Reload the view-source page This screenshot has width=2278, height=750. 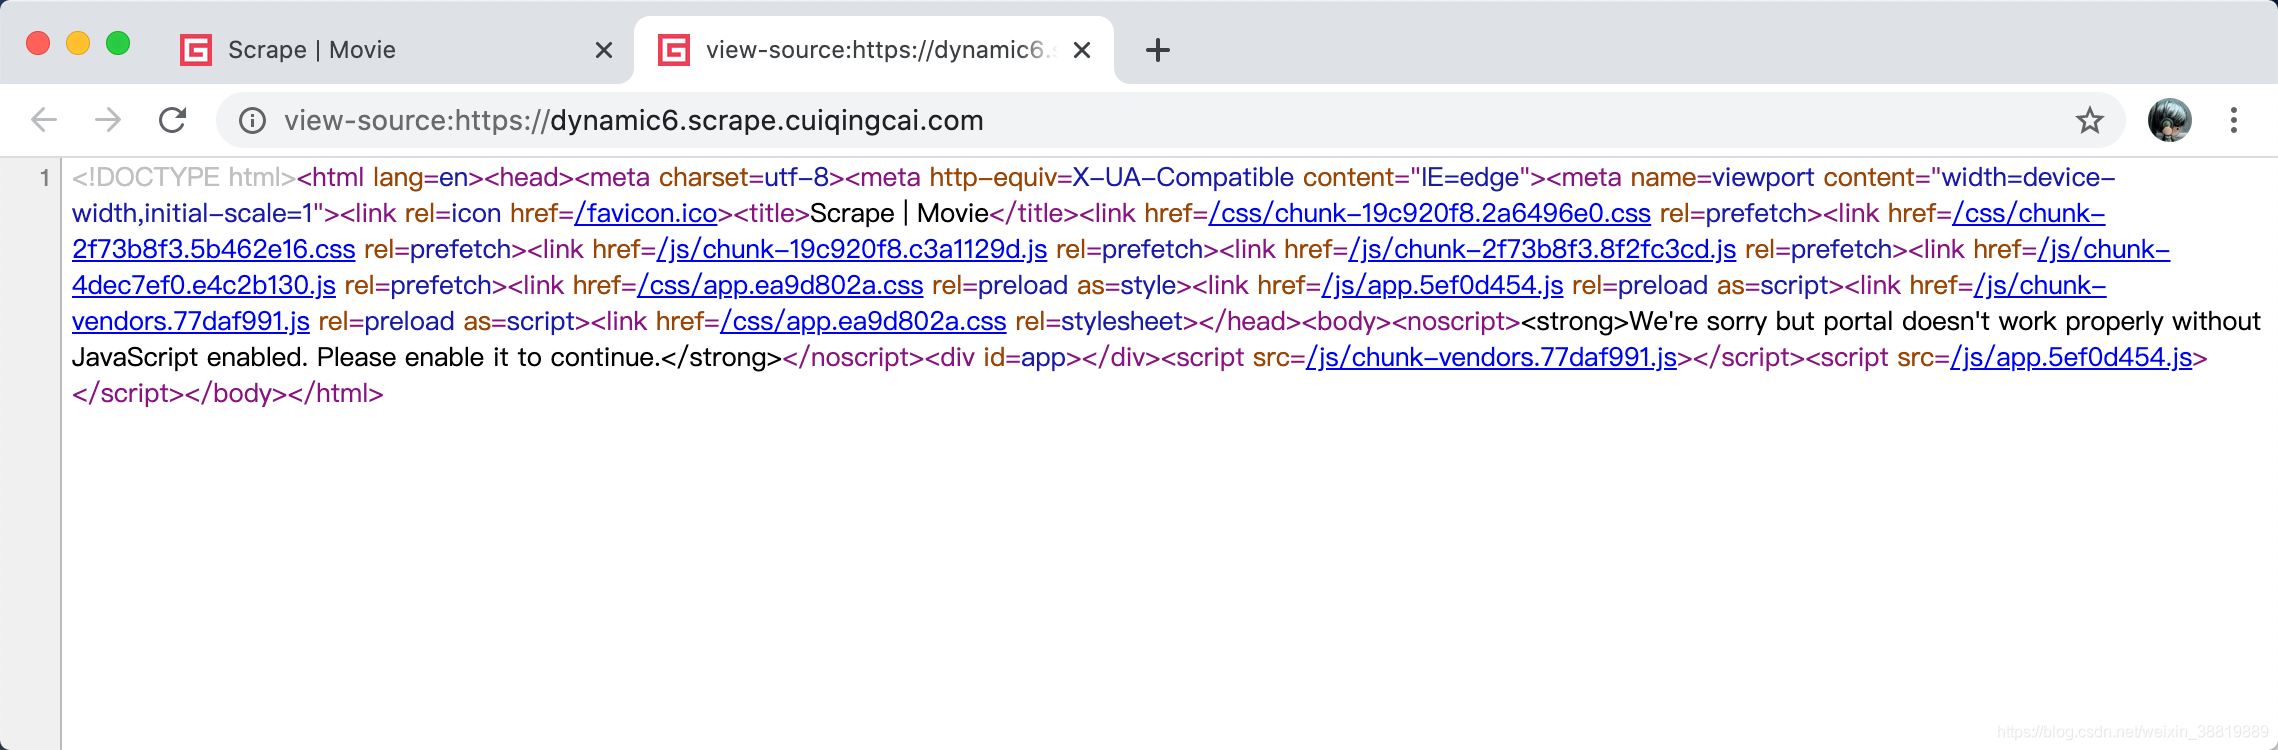[173, 120]
